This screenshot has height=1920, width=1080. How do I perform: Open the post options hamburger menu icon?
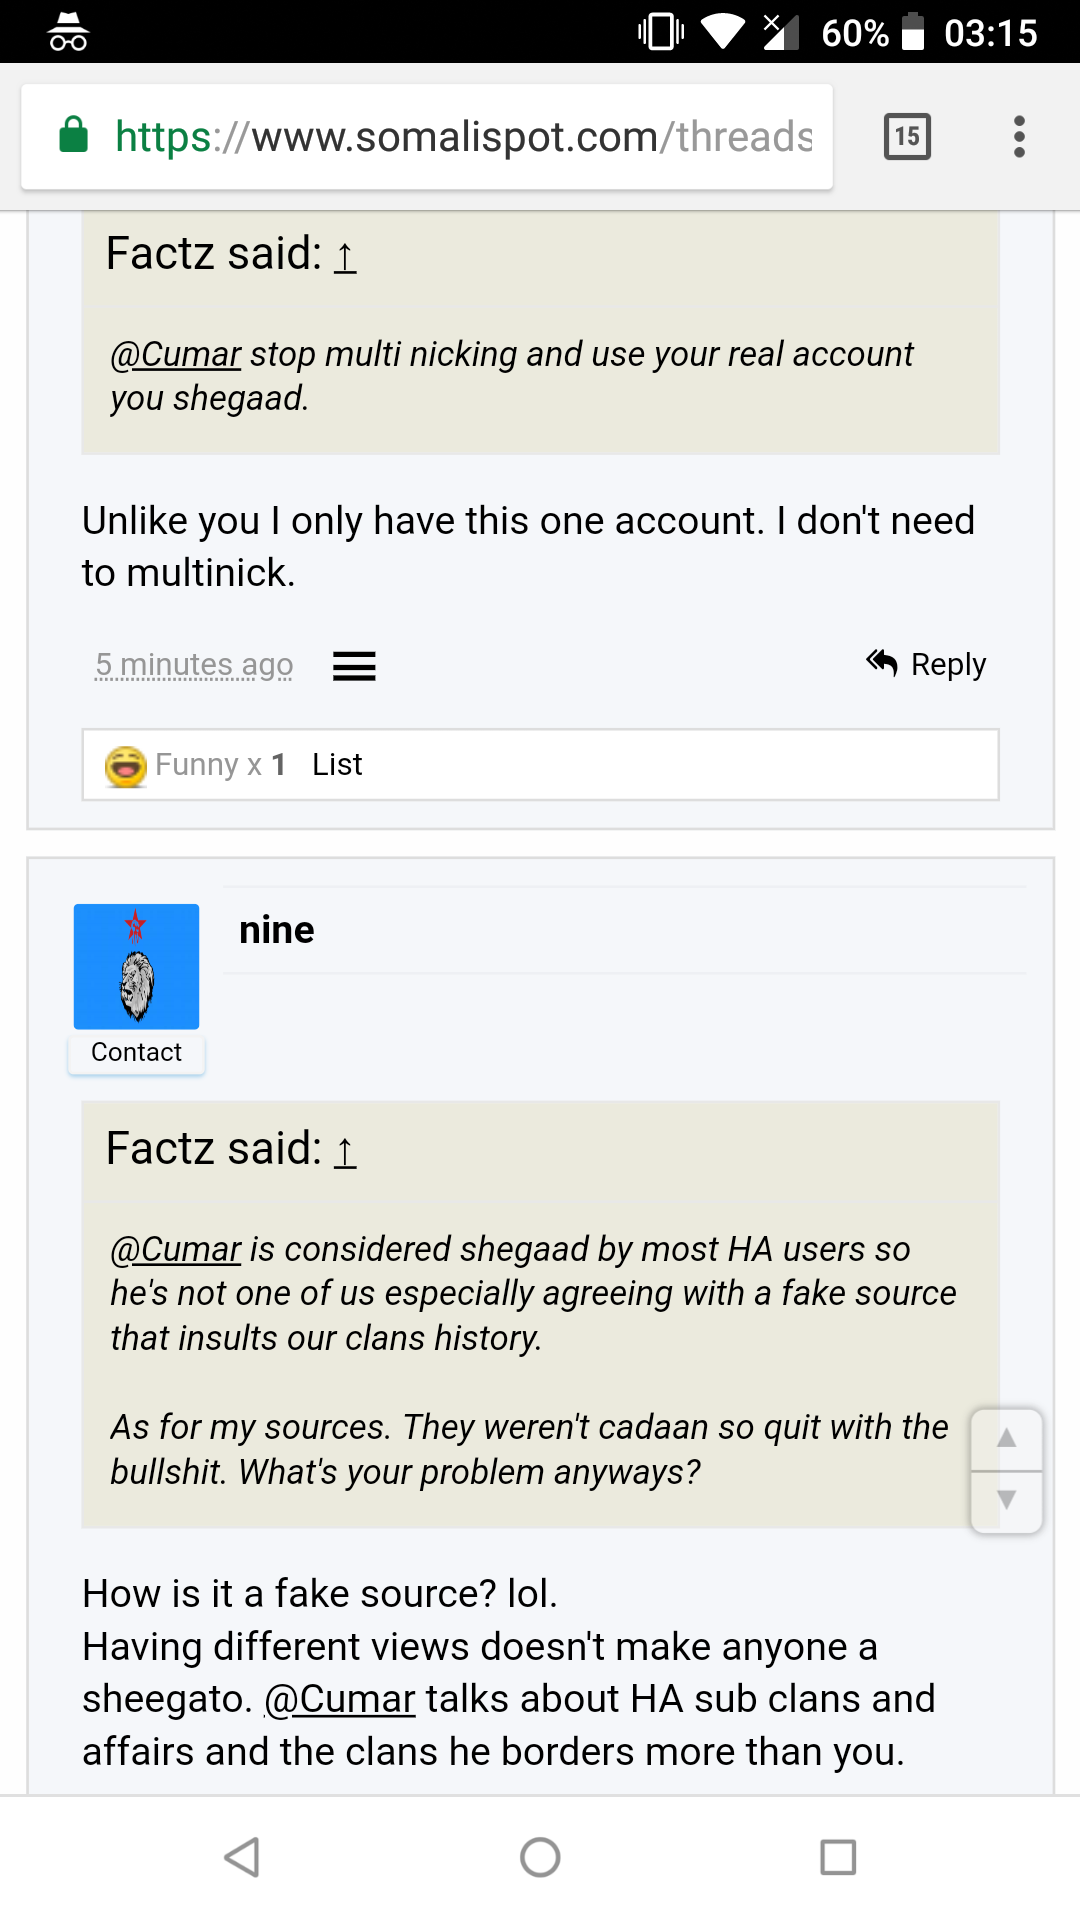(x=354, y=666)
